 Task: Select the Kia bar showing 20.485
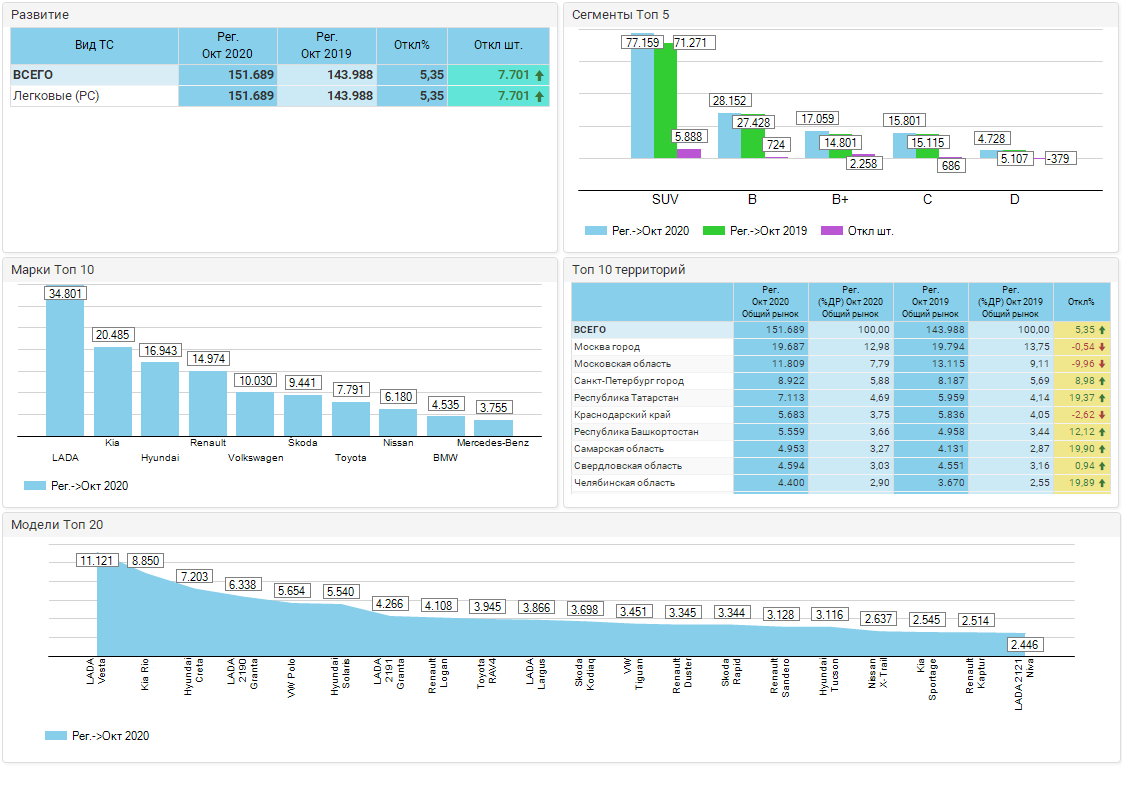click(x=112, y=391)
